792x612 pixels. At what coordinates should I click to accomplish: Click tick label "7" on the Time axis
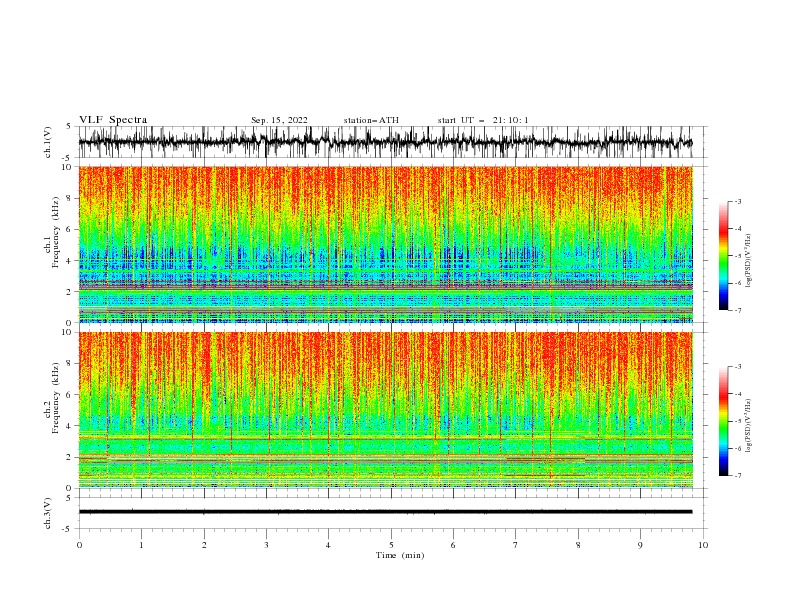coord(516,545)
